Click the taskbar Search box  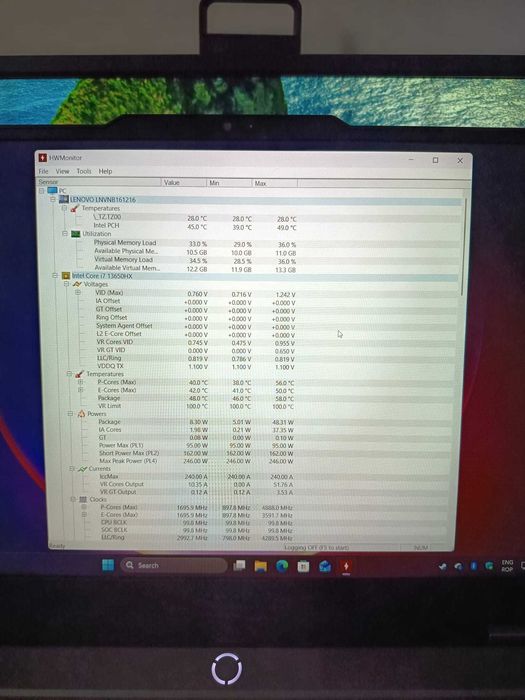[x=174, y=565]
